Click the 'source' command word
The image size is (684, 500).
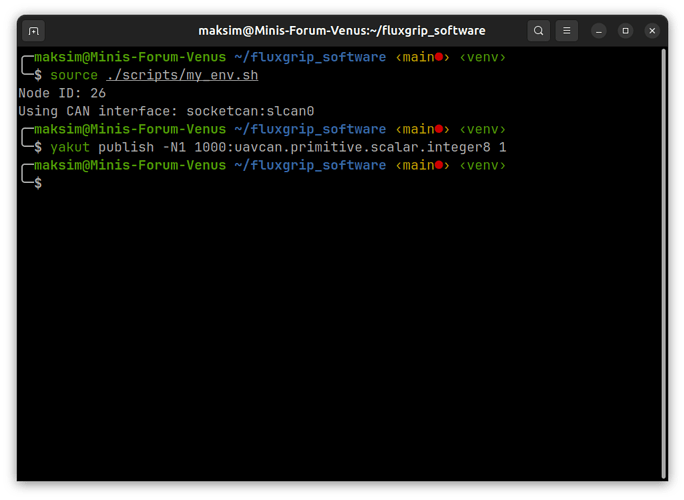pyautogui.click(x=74, y=75)
